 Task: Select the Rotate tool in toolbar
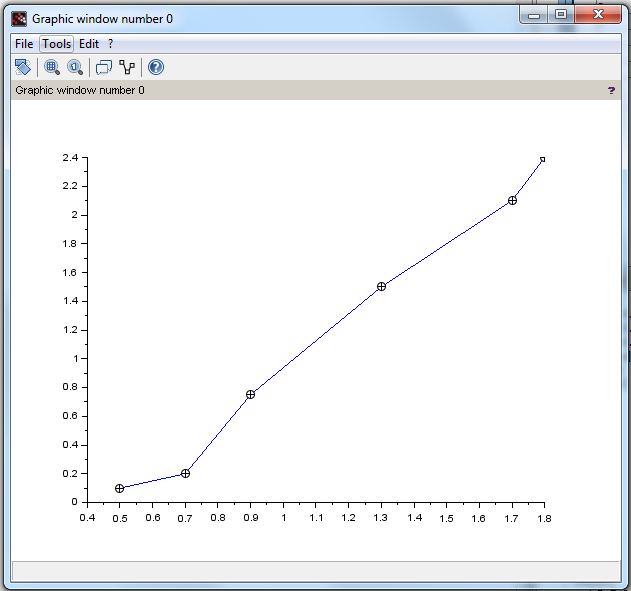(x=23, y=67)
